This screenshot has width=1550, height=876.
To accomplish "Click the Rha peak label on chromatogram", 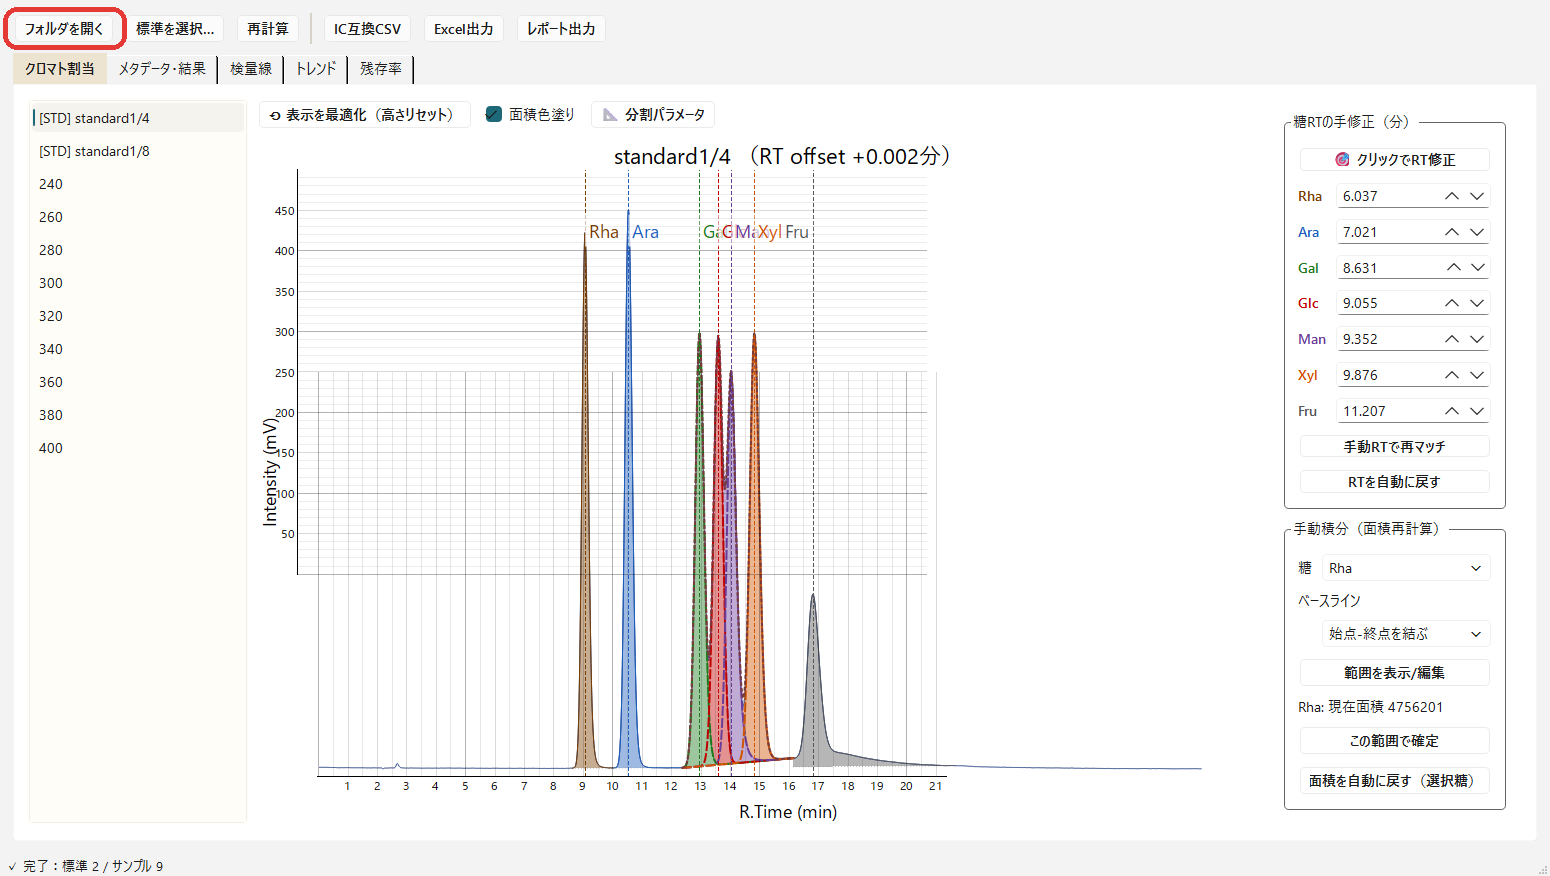I will point(604,232).
